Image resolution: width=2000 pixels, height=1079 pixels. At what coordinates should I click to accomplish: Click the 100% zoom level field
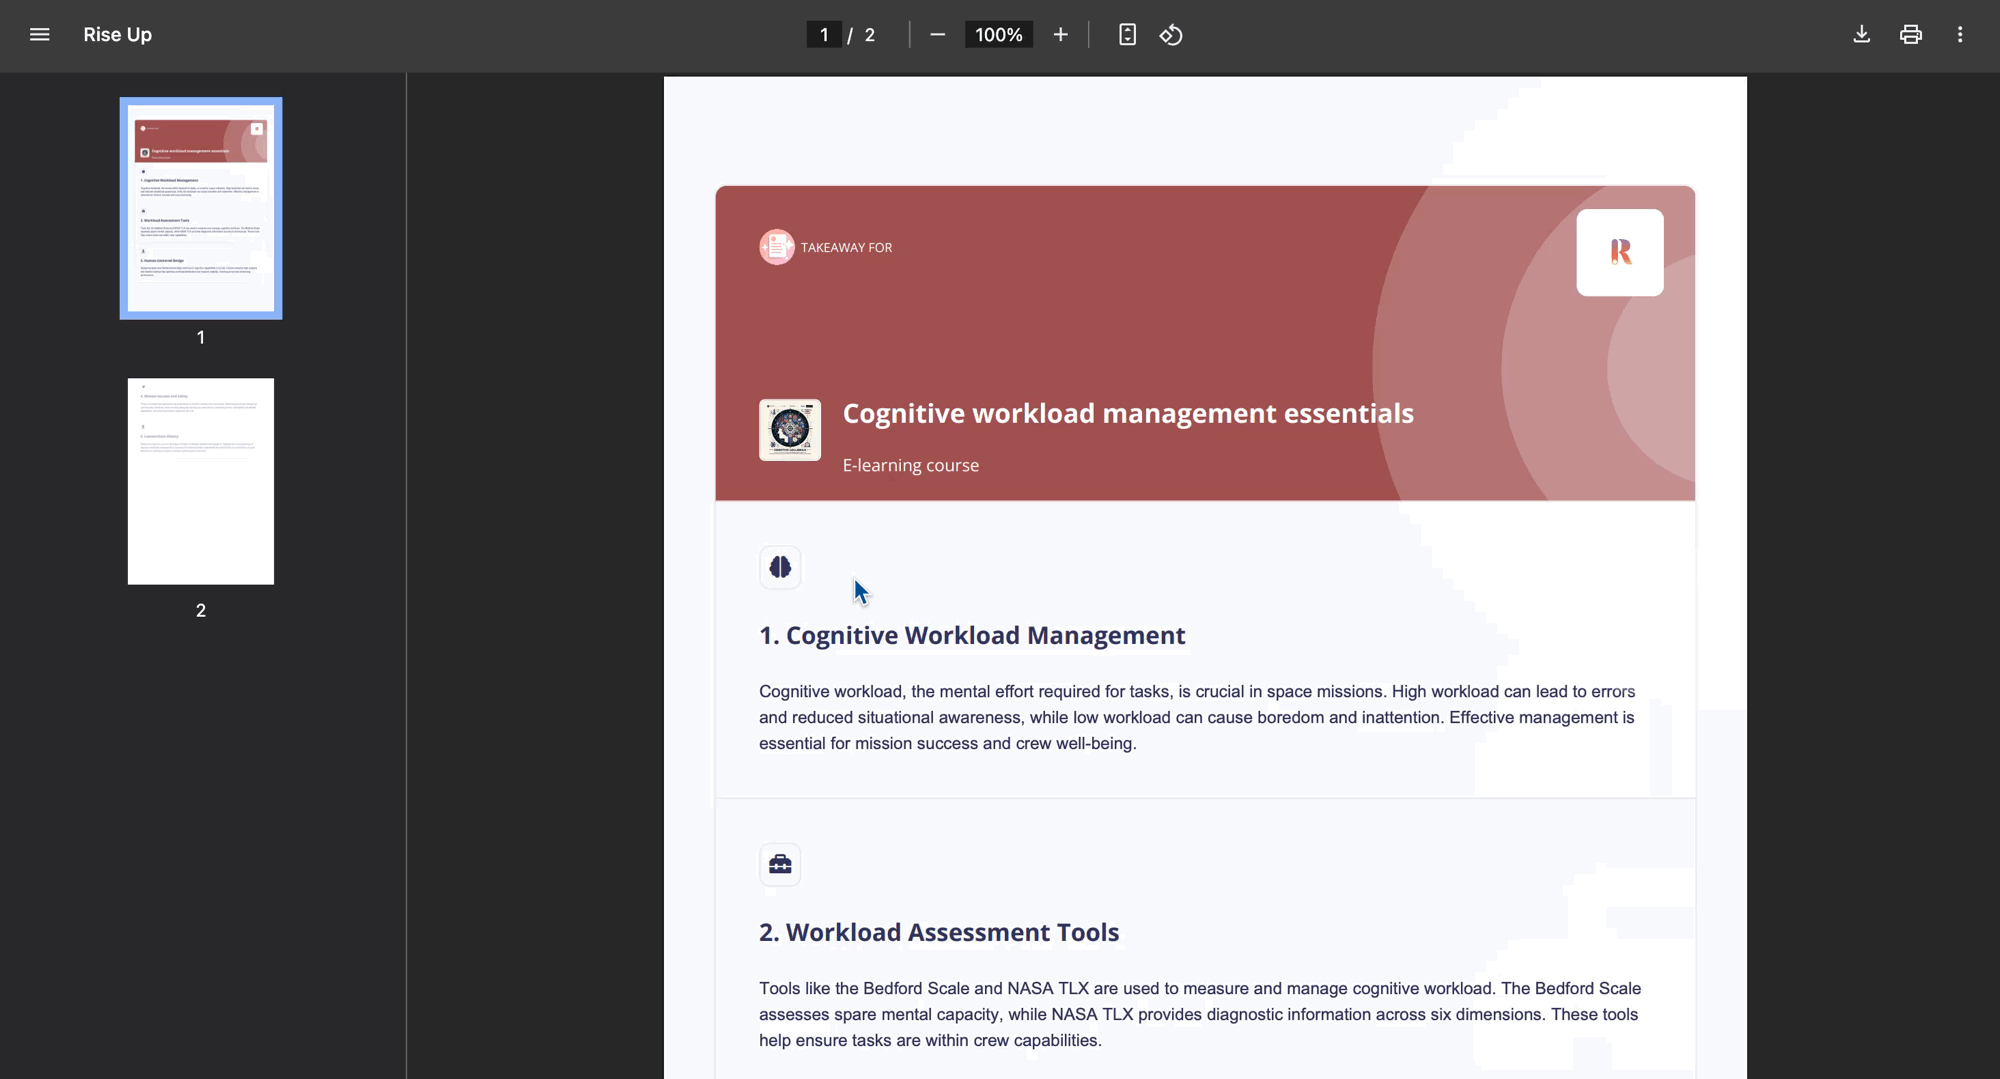(998, 35)
